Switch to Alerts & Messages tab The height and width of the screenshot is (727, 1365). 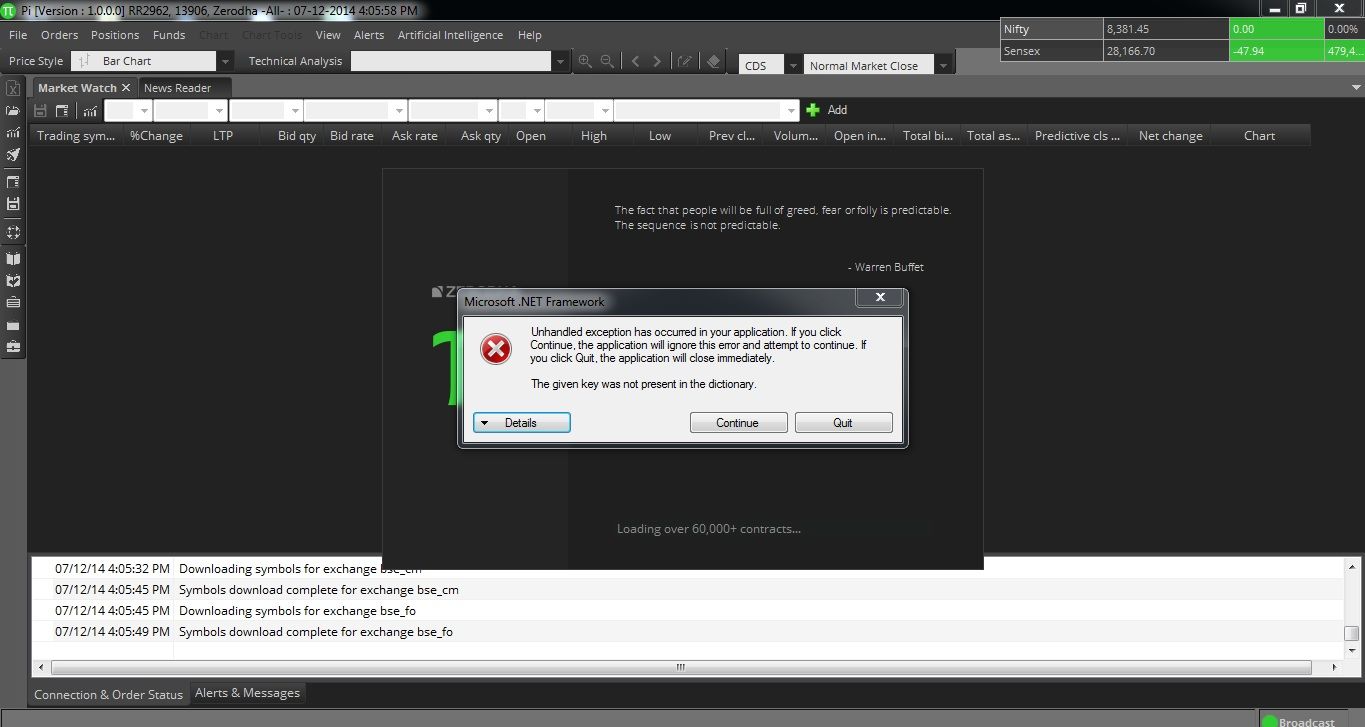pos(247,692)
